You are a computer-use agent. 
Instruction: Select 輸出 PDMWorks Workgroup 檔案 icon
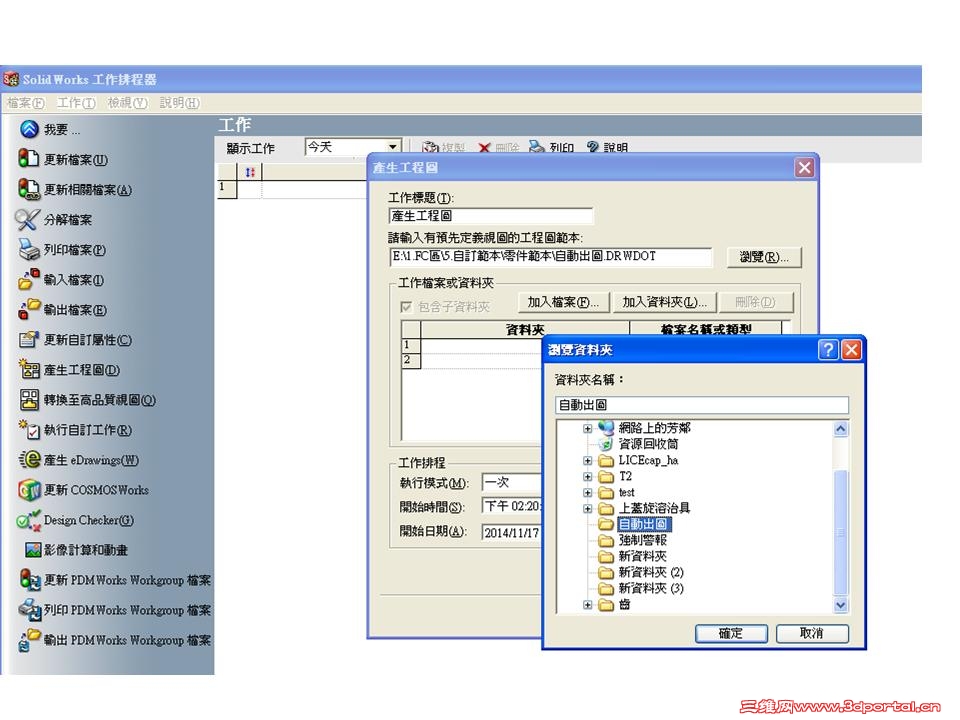pyautogui.click(x=29, y=639)
